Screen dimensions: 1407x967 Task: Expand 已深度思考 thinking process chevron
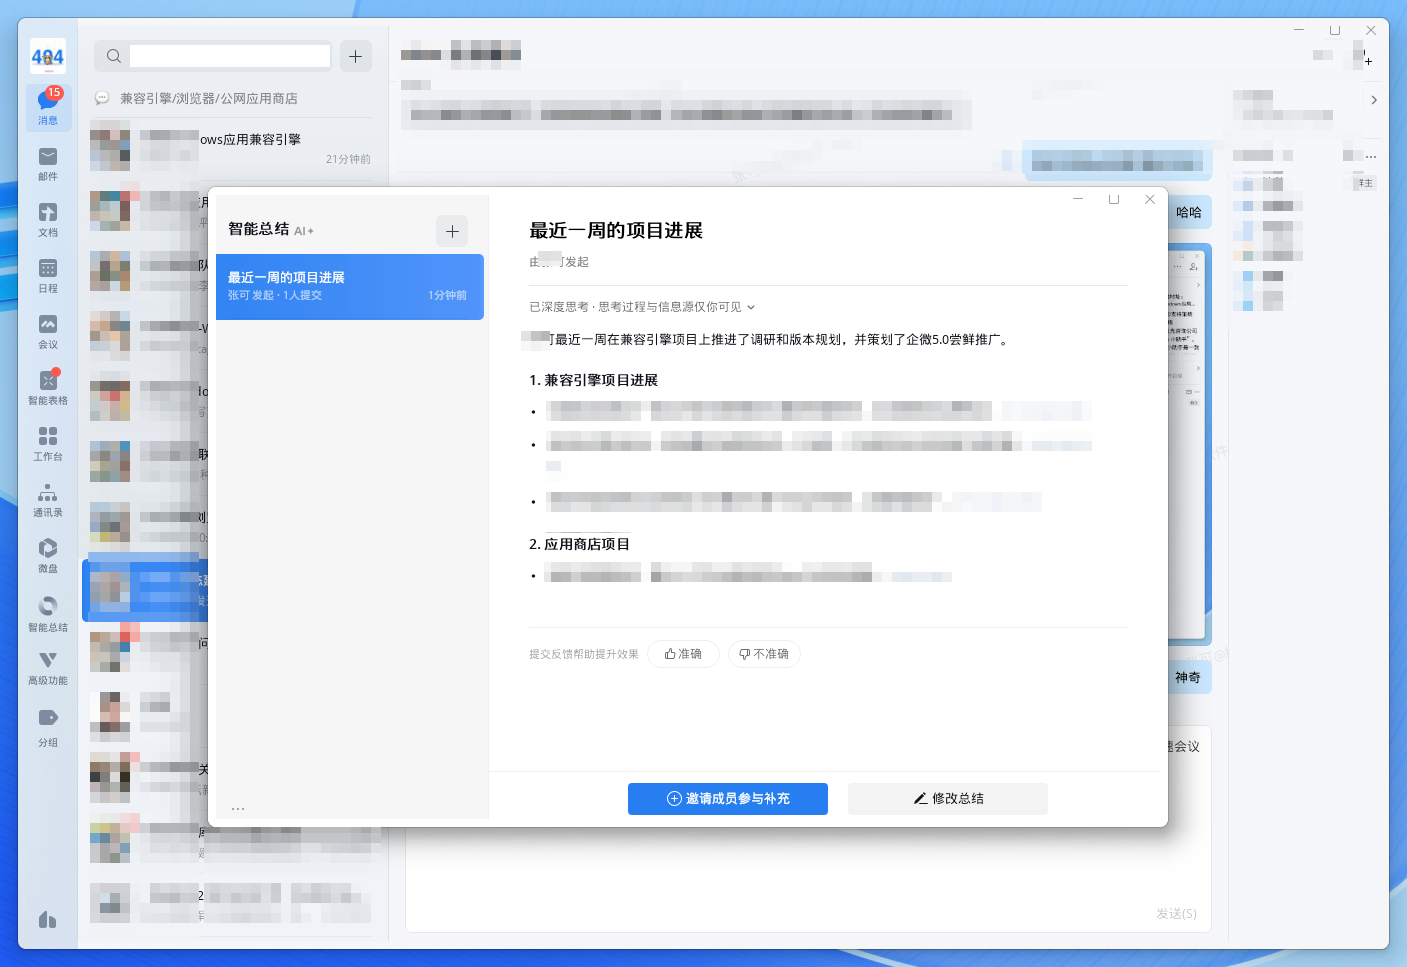pos(751,307)
